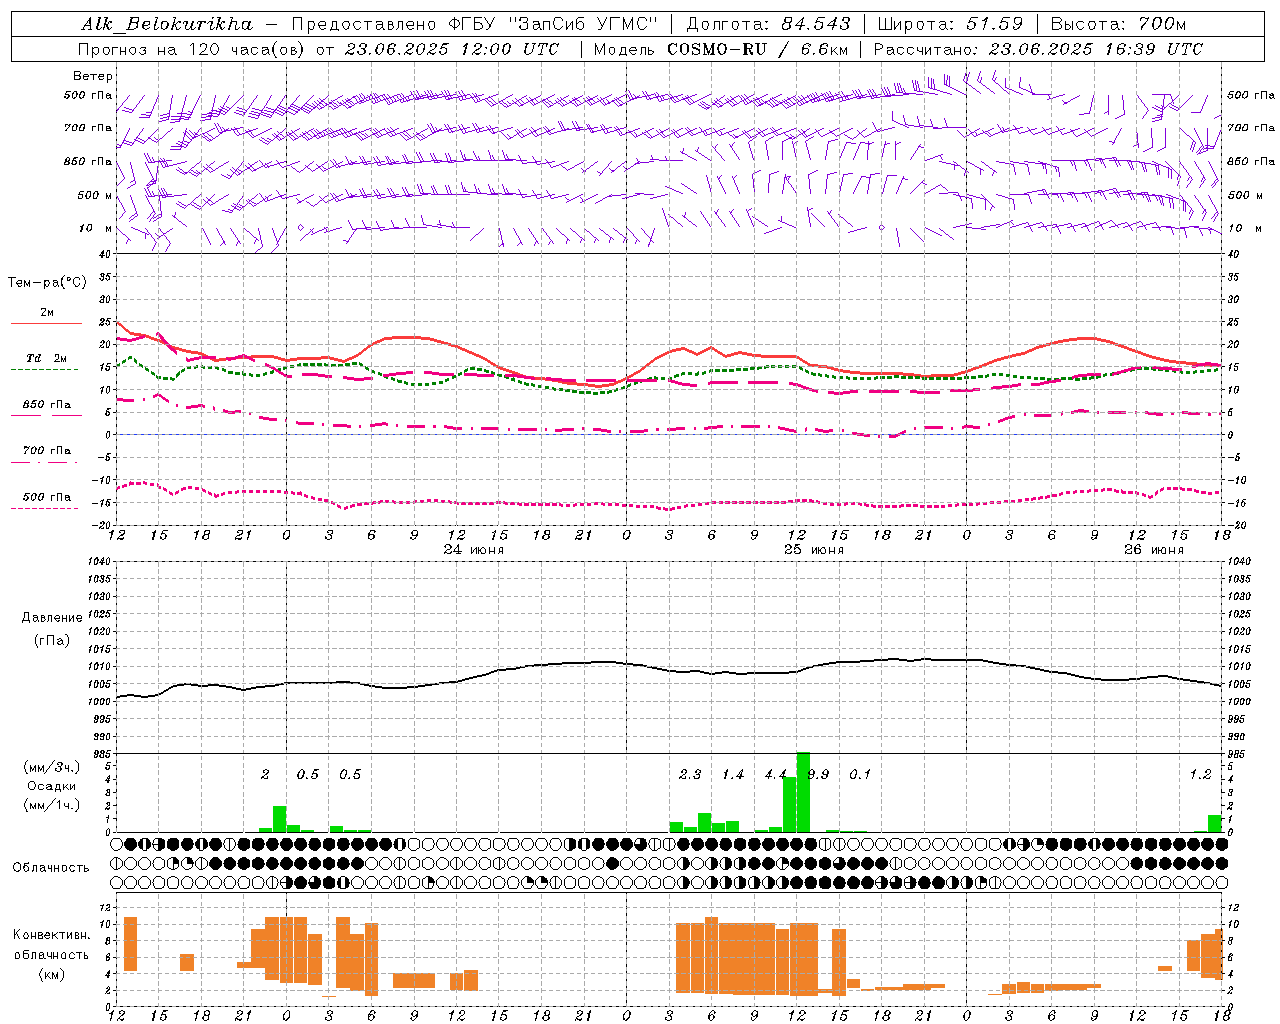
Task: Select the 'Долгота: 84.543' header field
Action: coord(769,23)
